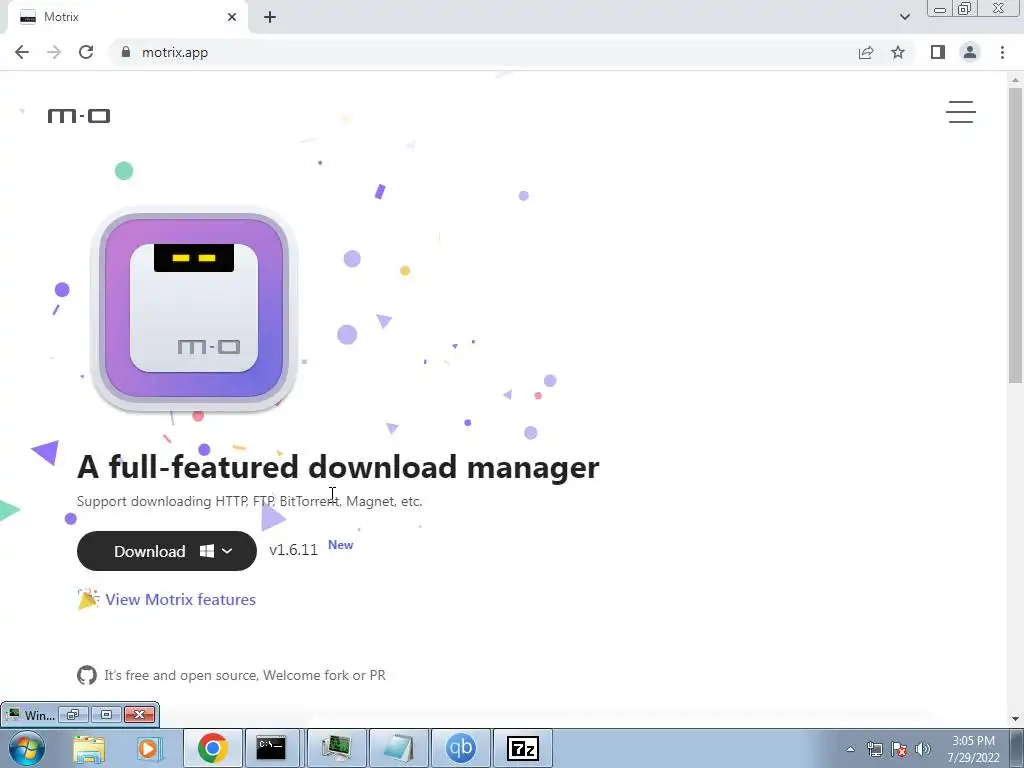Toggle the Chrome side panel icon
This screenshot has width=1024, height=768.
[938, 52]
